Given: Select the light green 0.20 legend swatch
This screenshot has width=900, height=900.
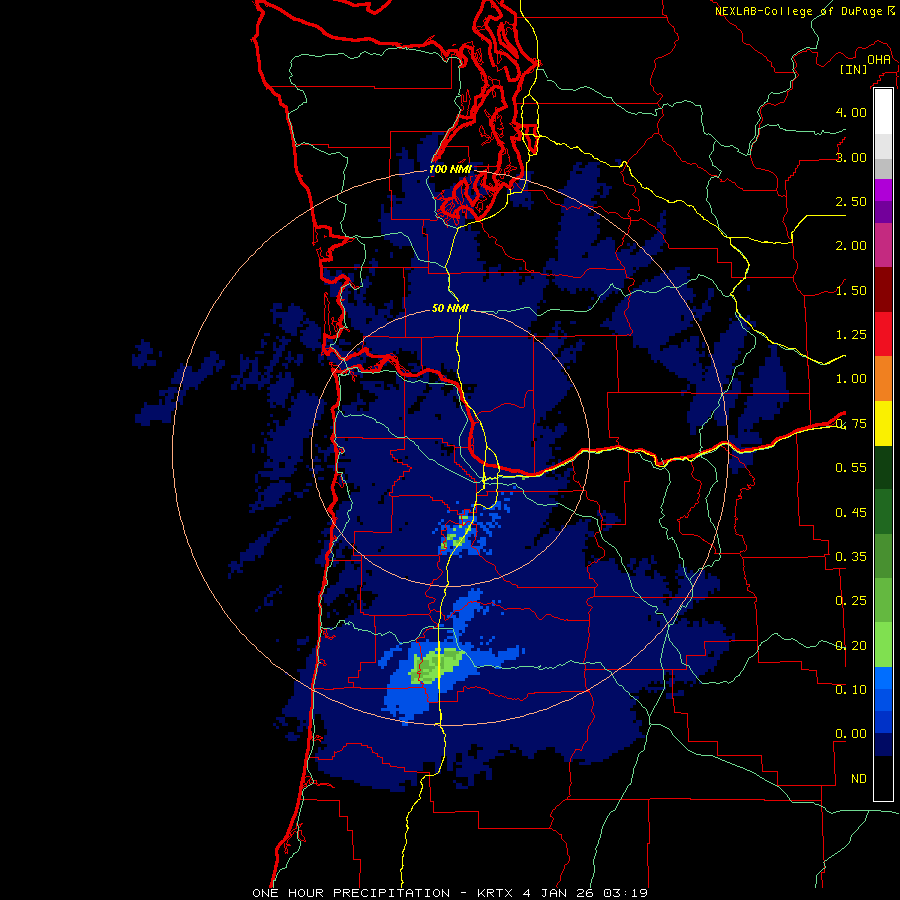Looking at the screenshot, I should pos(883,645).
